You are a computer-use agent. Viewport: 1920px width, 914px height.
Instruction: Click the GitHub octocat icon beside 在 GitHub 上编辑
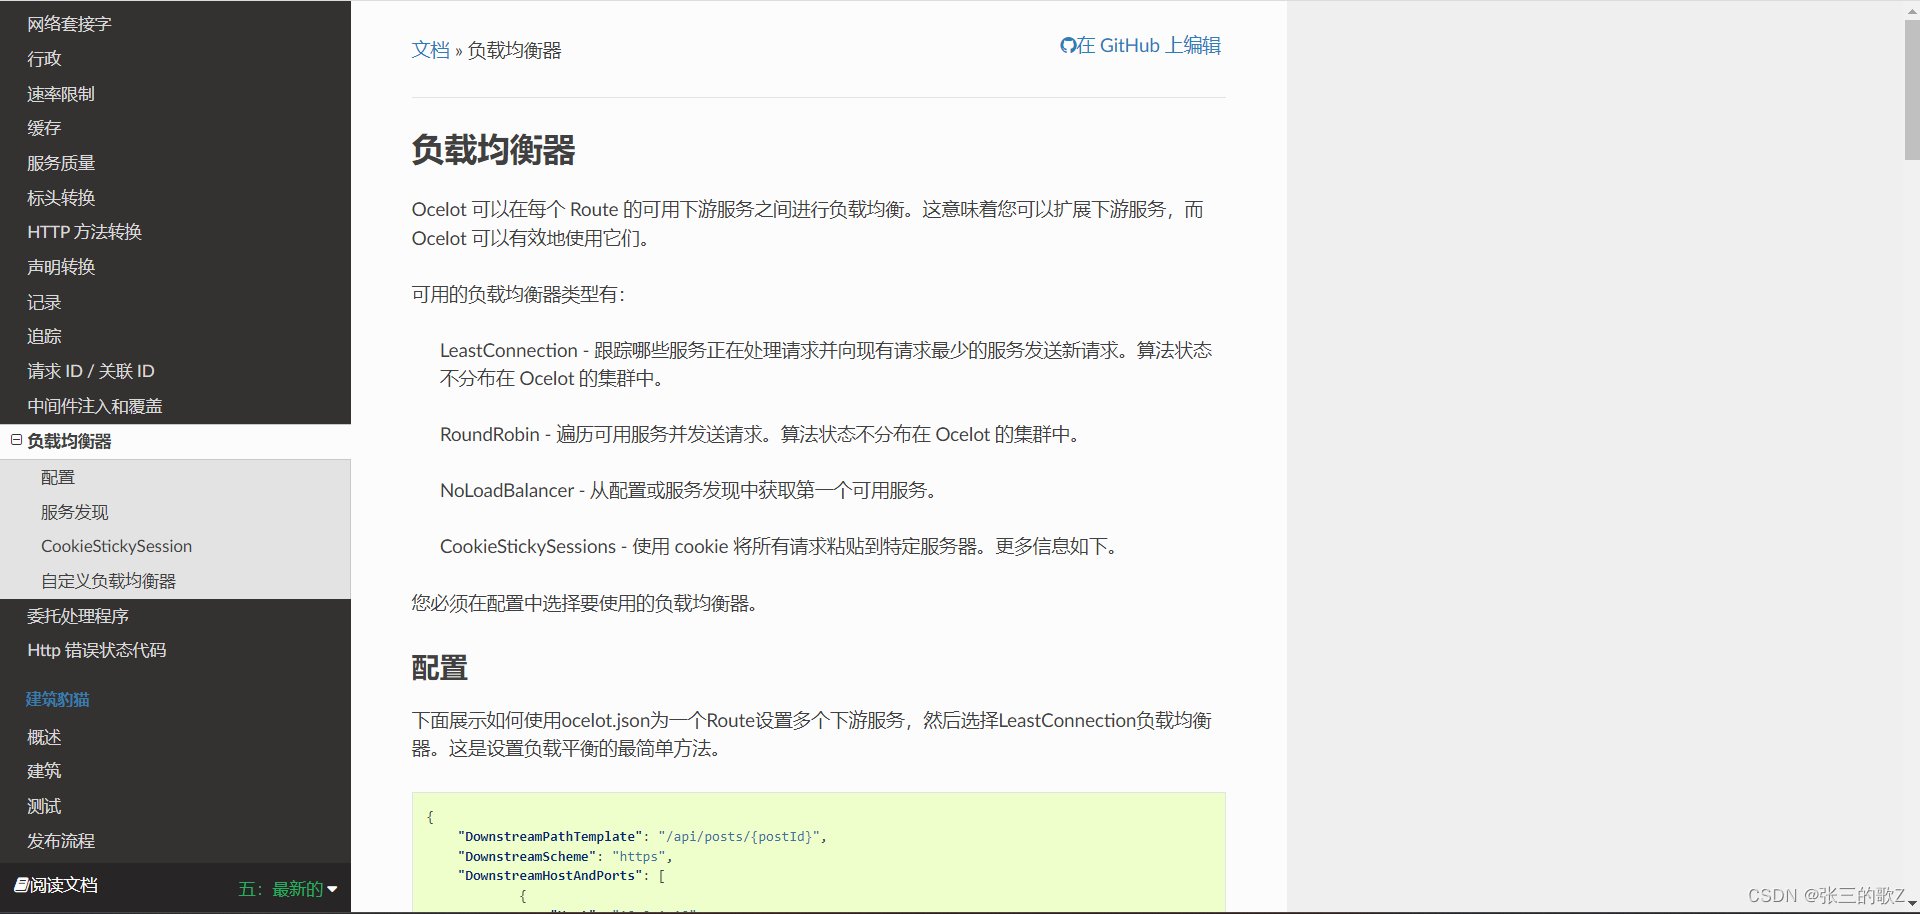[x=1066, y=45]
